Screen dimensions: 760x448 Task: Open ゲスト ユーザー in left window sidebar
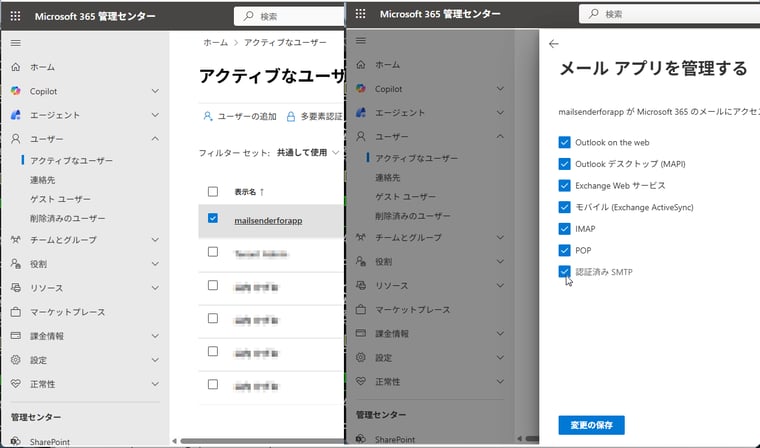[60, 199]
